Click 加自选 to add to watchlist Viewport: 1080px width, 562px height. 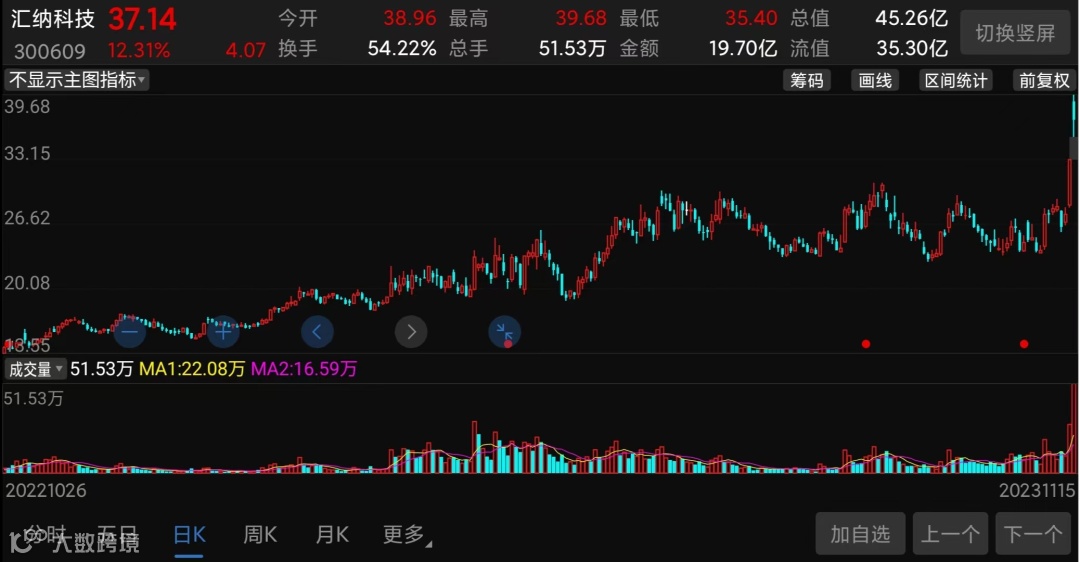[860, 534]
